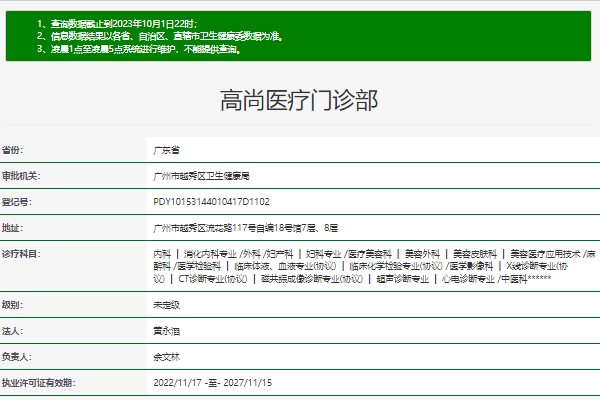The height and width of the screenshot is (400, 600).
Task: Select validity dates 2022/11/17 -至- 2027/11/15
Action: coord(212,383)
